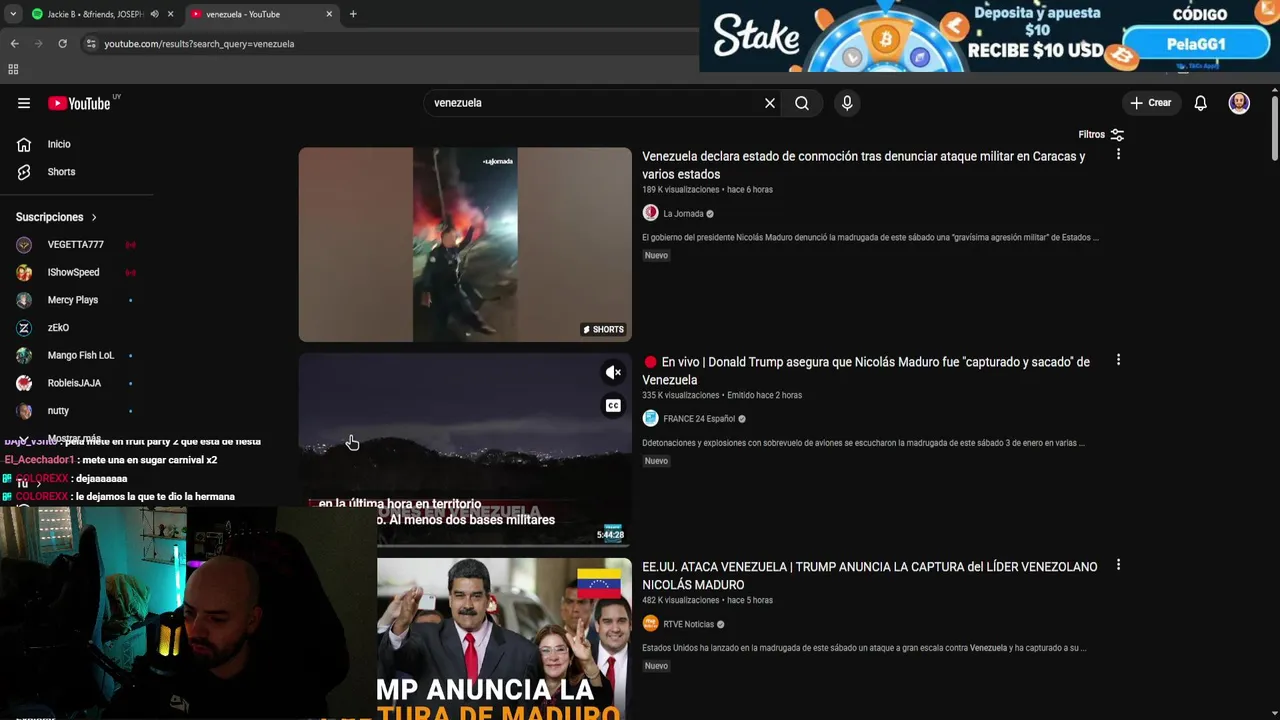
Task: Open the La Jornada Shorts thumbnail
Action: 465,245
